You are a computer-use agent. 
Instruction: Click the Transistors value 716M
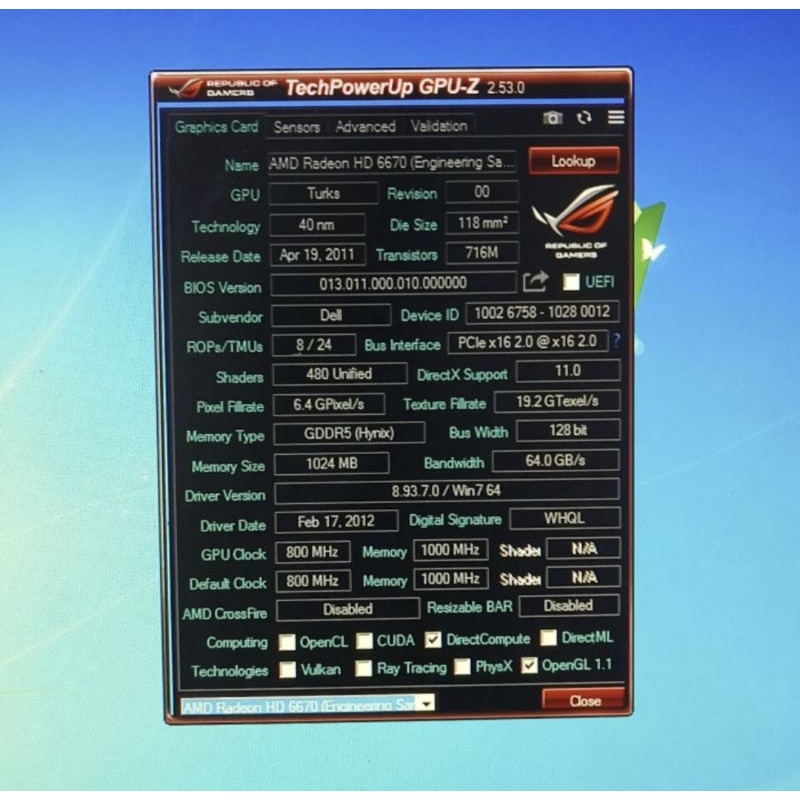coord(482,253)
